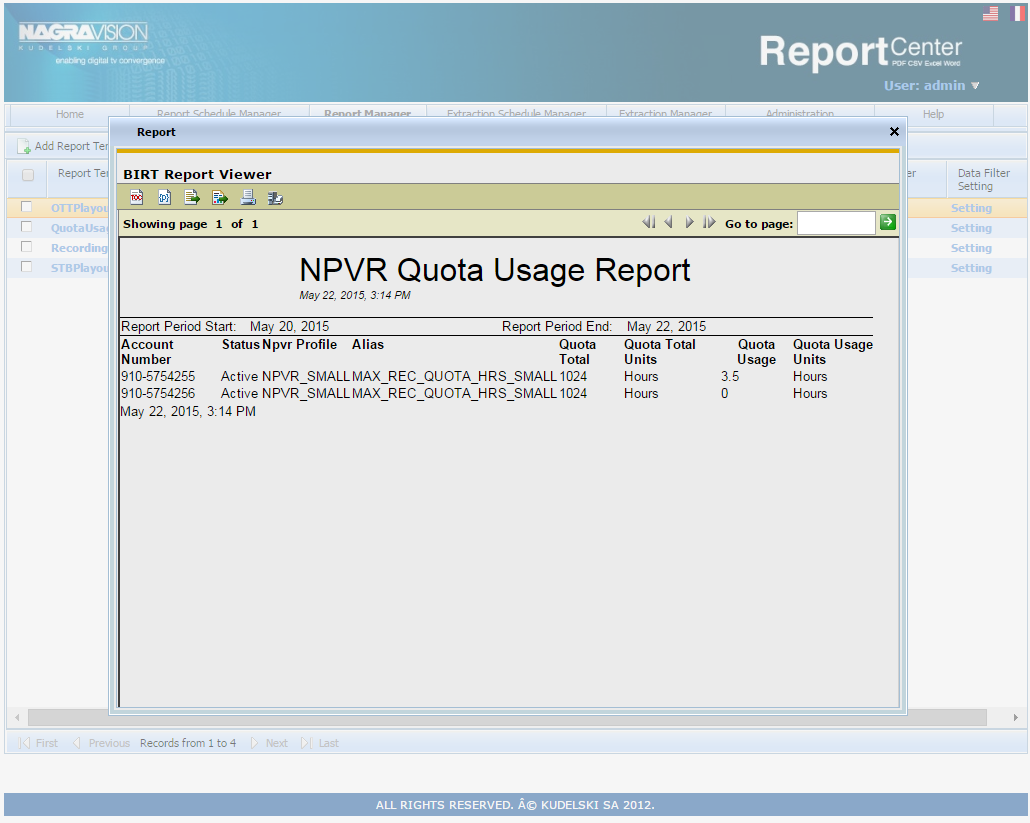Print the report on the server
The height and width of the screenshot is (823, 1030).
click(x=275, y=197)
